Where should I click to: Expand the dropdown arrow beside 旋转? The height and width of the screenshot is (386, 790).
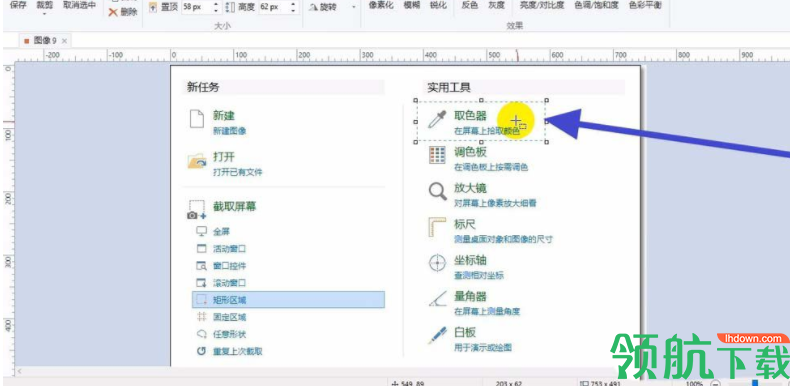coord(353,8)
